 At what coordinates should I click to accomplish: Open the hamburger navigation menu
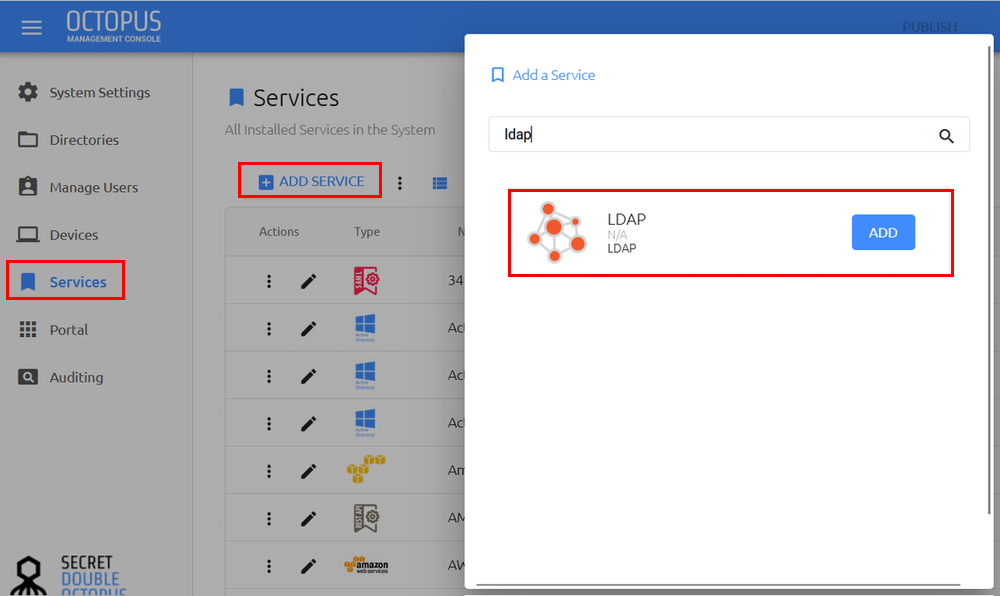[31, 27]
